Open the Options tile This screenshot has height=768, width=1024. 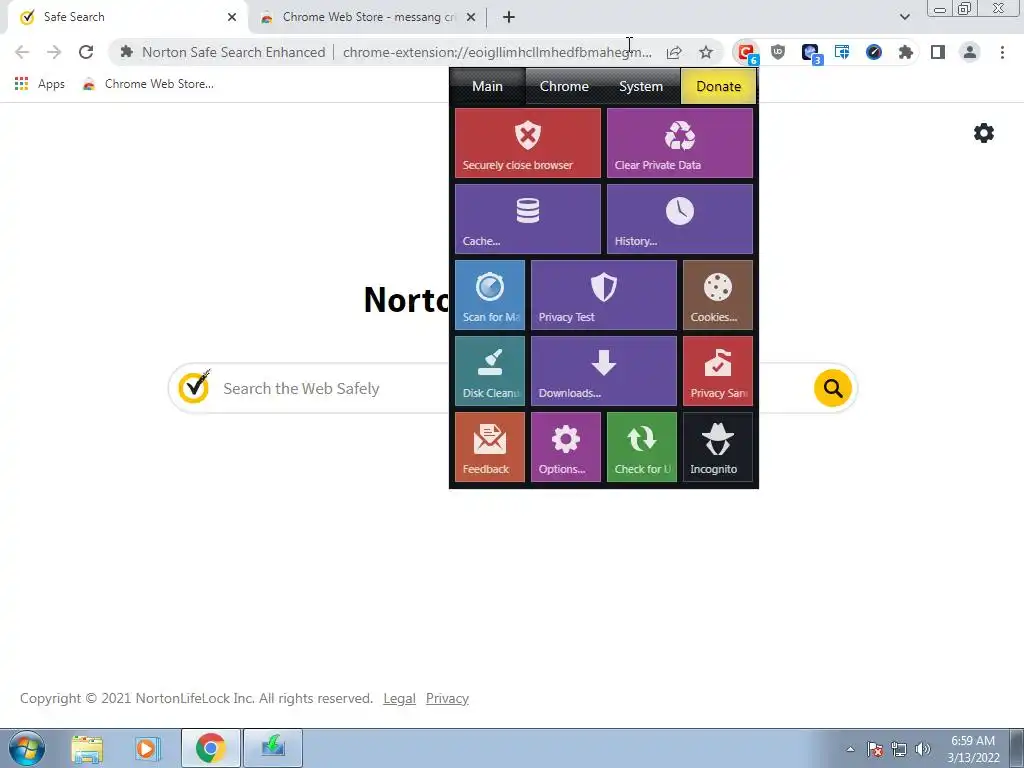click(566, 447)
